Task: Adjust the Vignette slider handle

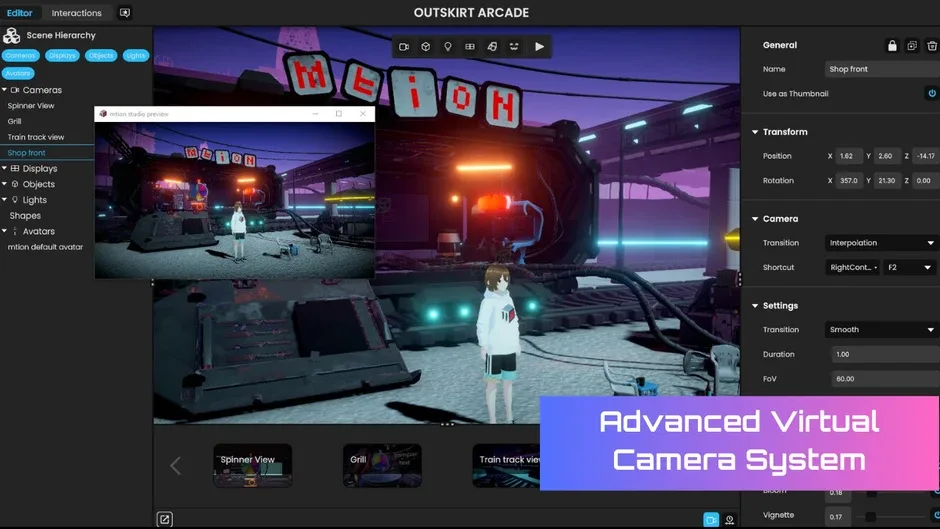Action: [x=870, y=517]
